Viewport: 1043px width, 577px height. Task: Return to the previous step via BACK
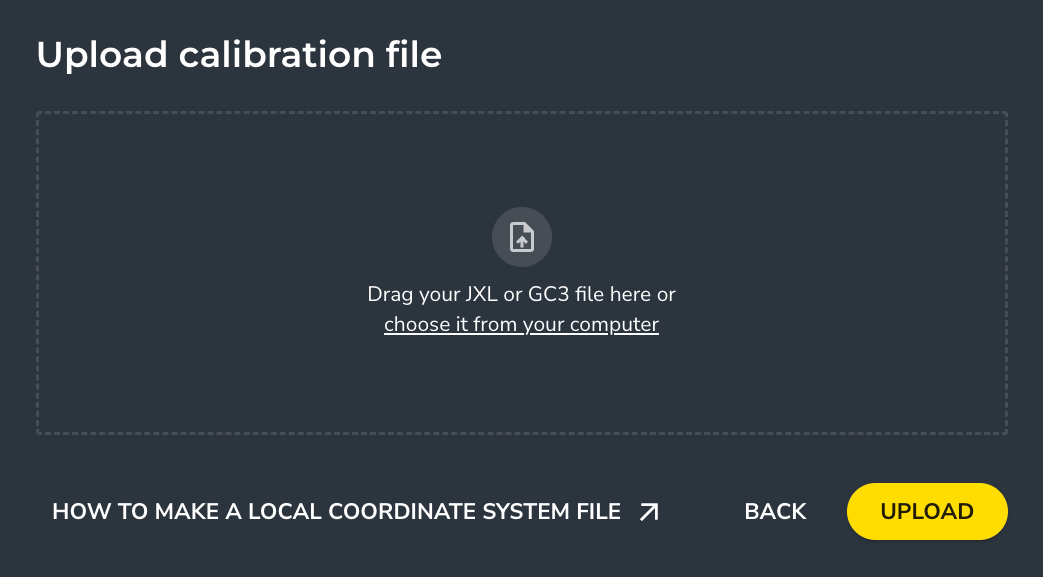click(x=775, y=512)
